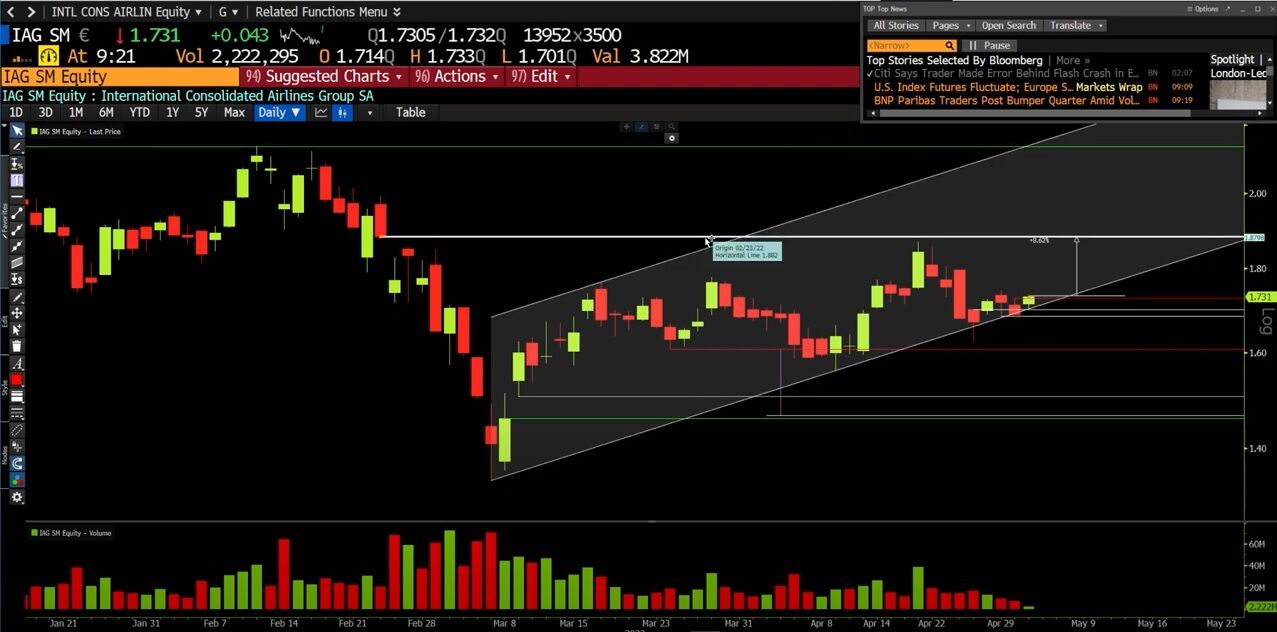This screenshot has height=632, width=1277.
Task: Pause the Top News feed
Action: pos(988,46)
